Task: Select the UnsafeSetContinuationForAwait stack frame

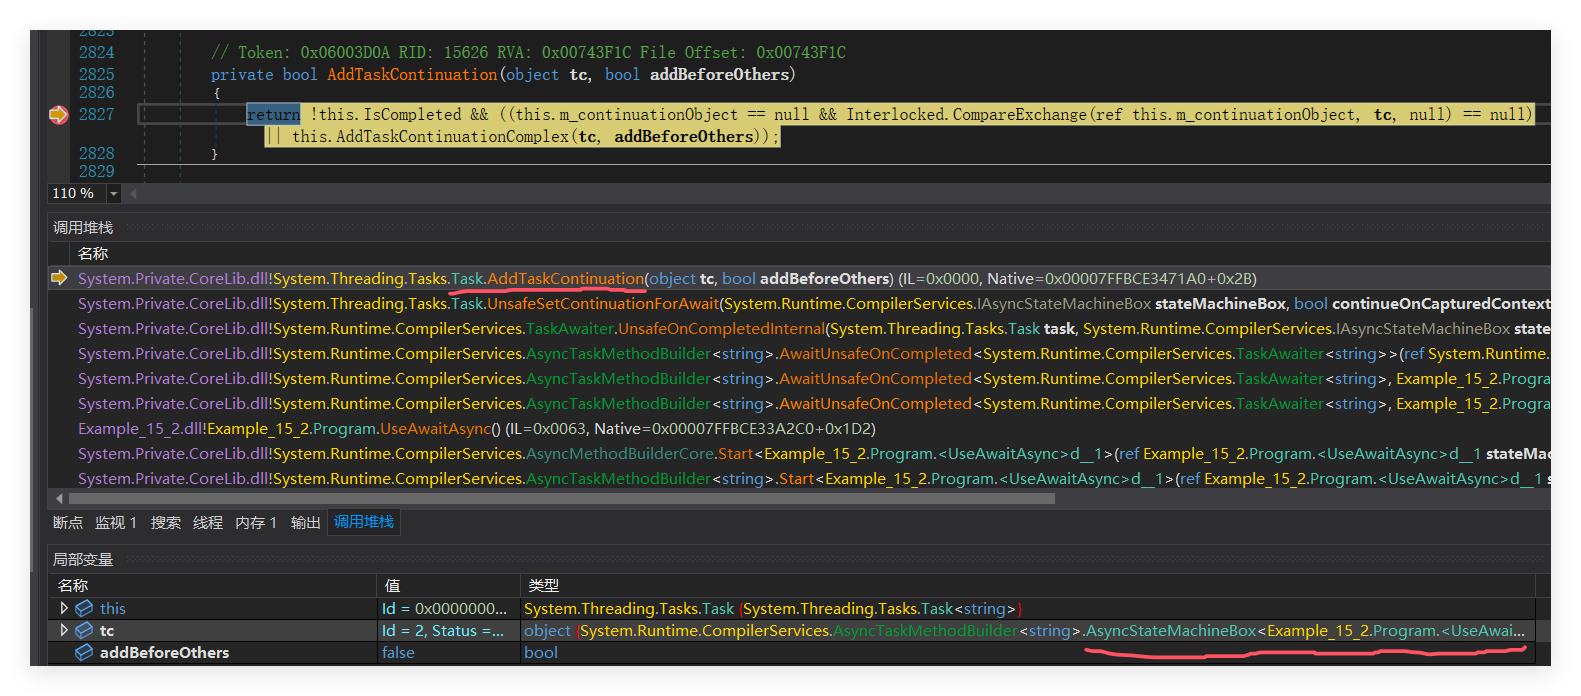Action: (x=500, y=303)
